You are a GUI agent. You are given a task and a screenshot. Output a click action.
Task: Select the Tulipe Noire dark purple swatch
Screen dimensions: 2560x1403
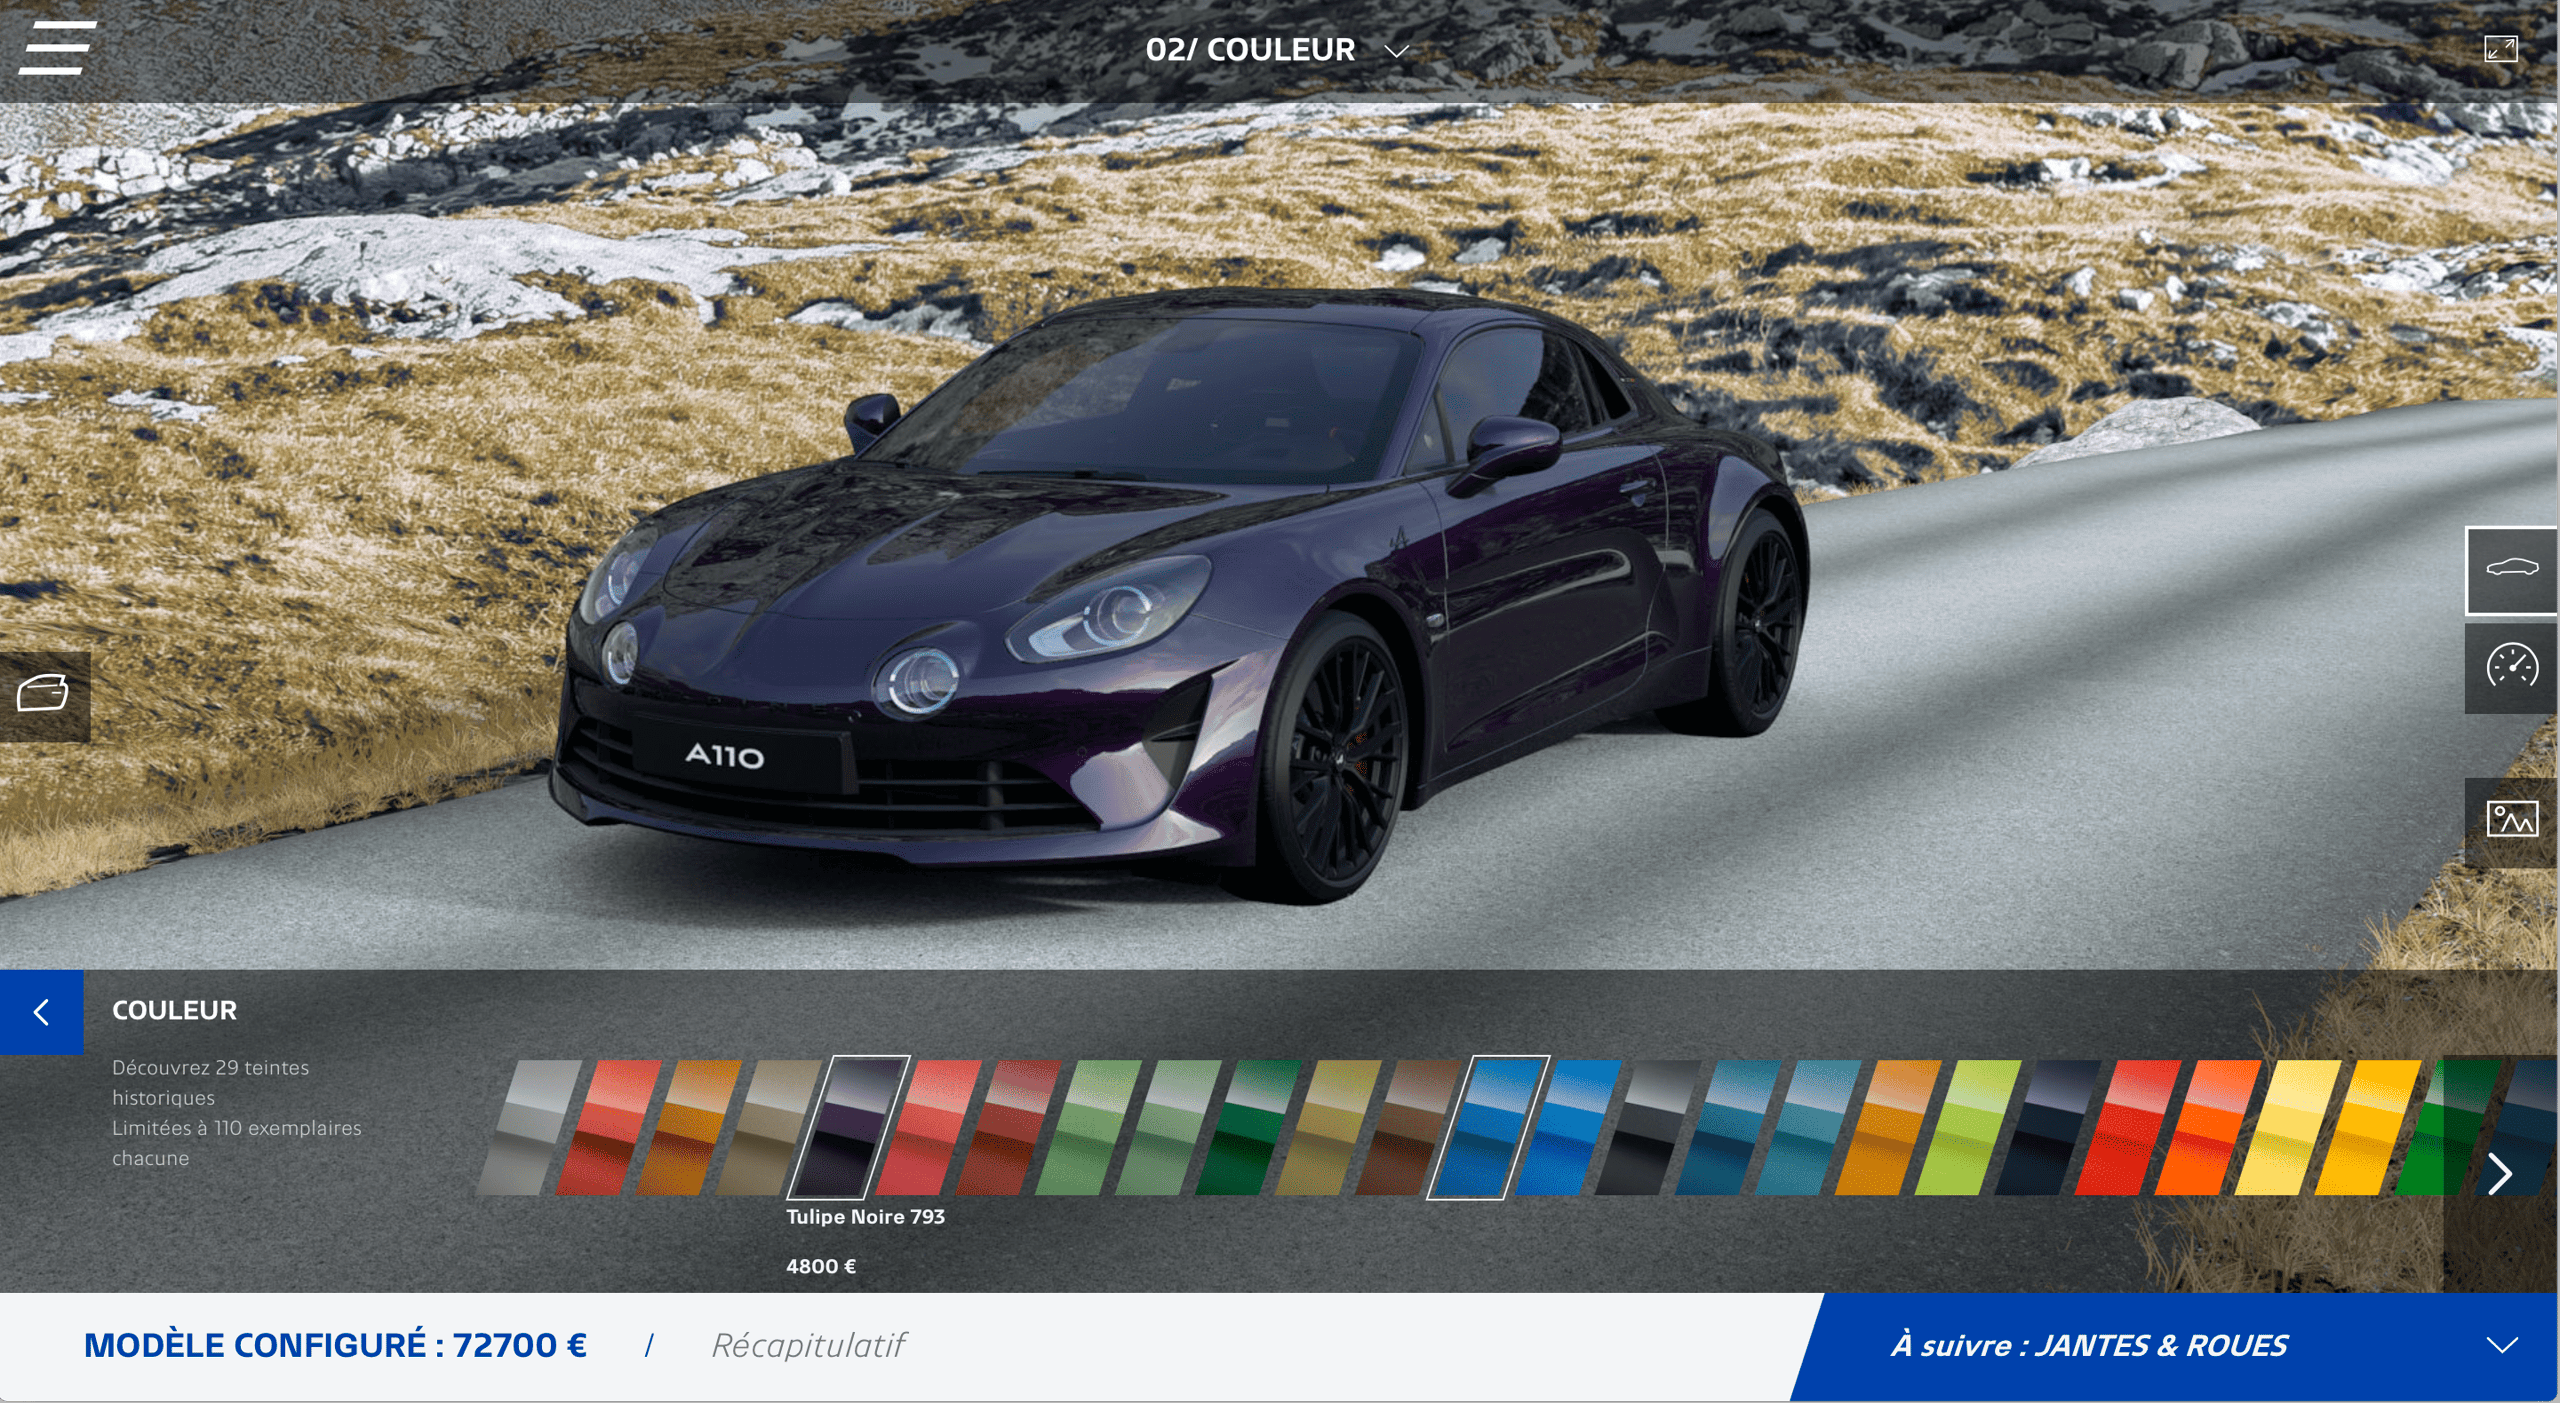click(x=848, y=1127)
